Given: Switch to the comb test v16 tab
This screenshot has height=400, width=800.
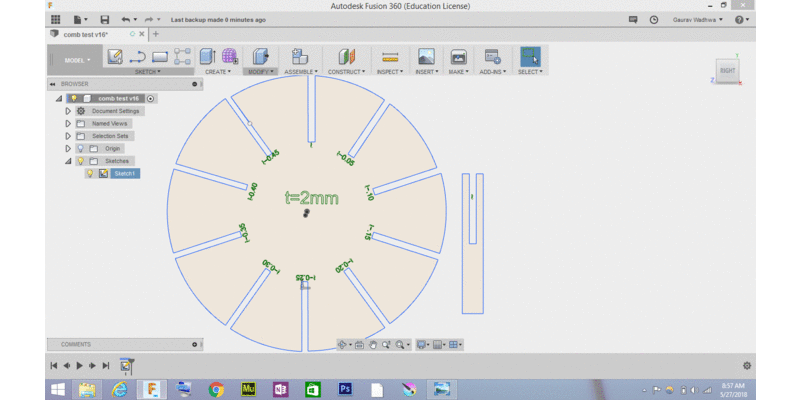Looking at the screenshot, I should pos(86,34).
